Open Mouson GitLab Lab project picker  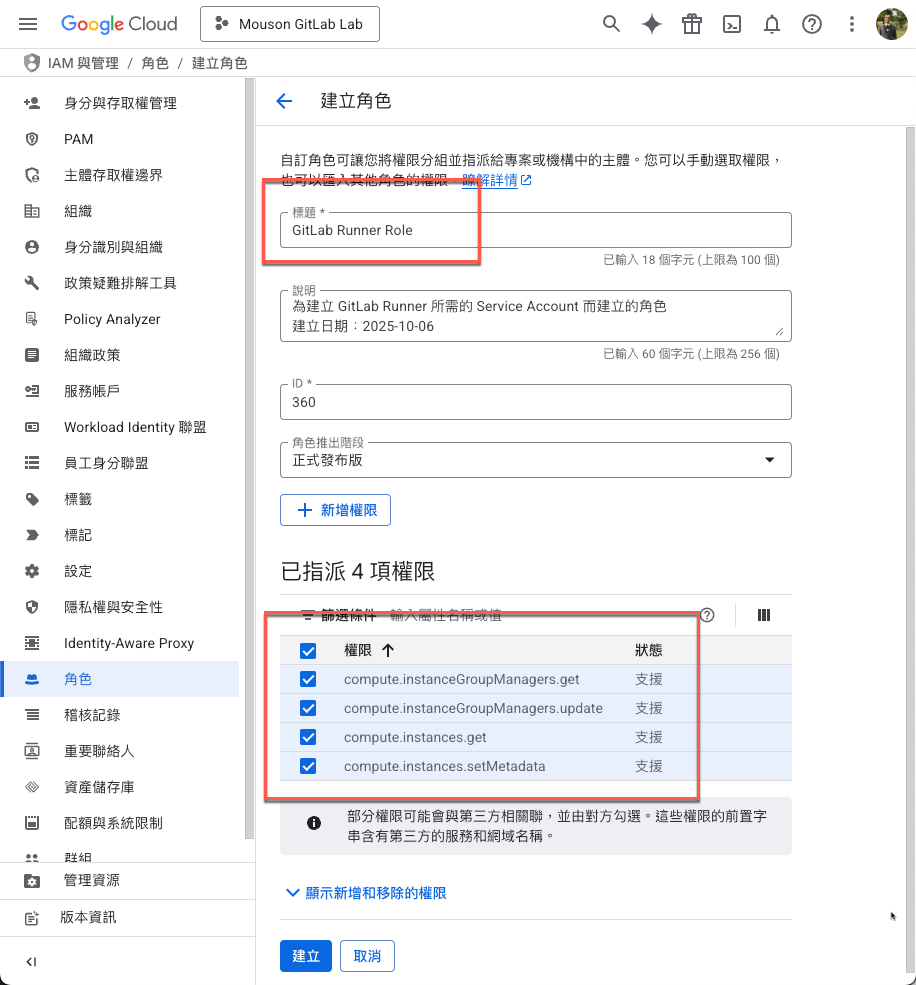click(x=290, y=24)
